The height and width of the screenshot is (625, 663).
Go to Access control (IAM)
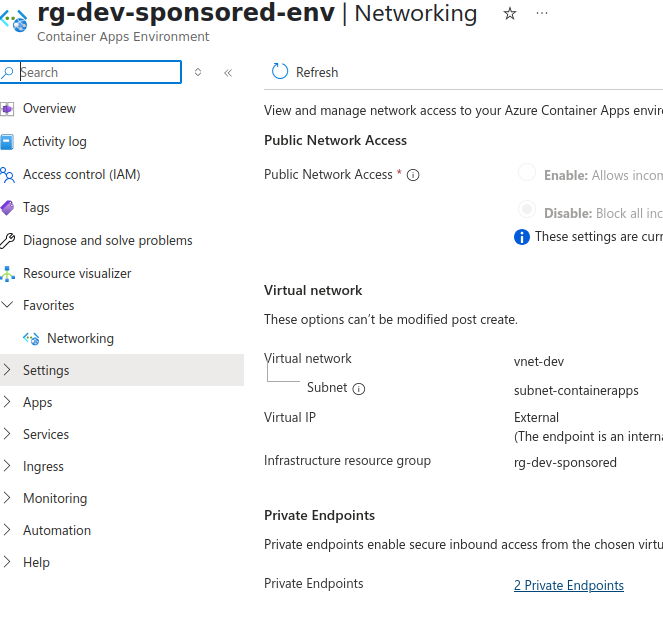[82, 175]
